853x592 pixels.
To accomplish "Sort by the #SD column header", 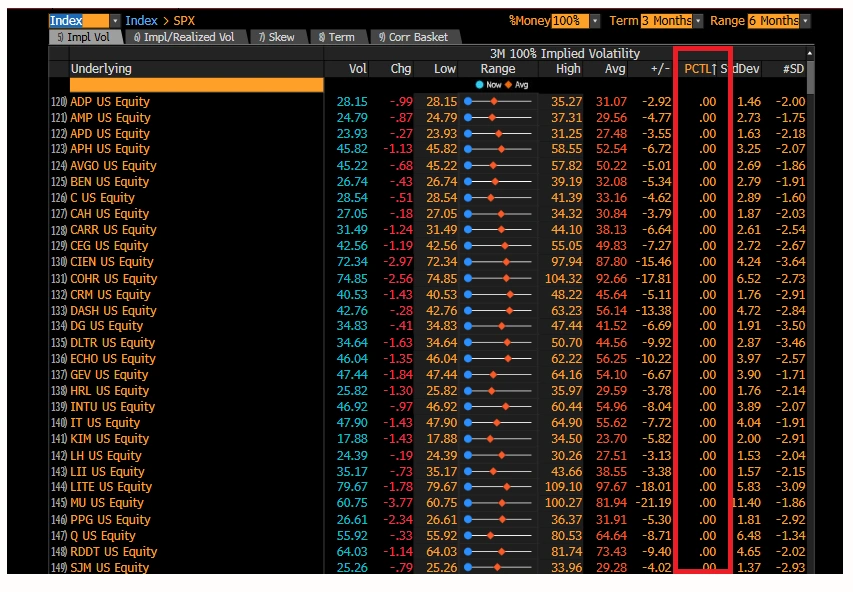I will tap(793, 69).
